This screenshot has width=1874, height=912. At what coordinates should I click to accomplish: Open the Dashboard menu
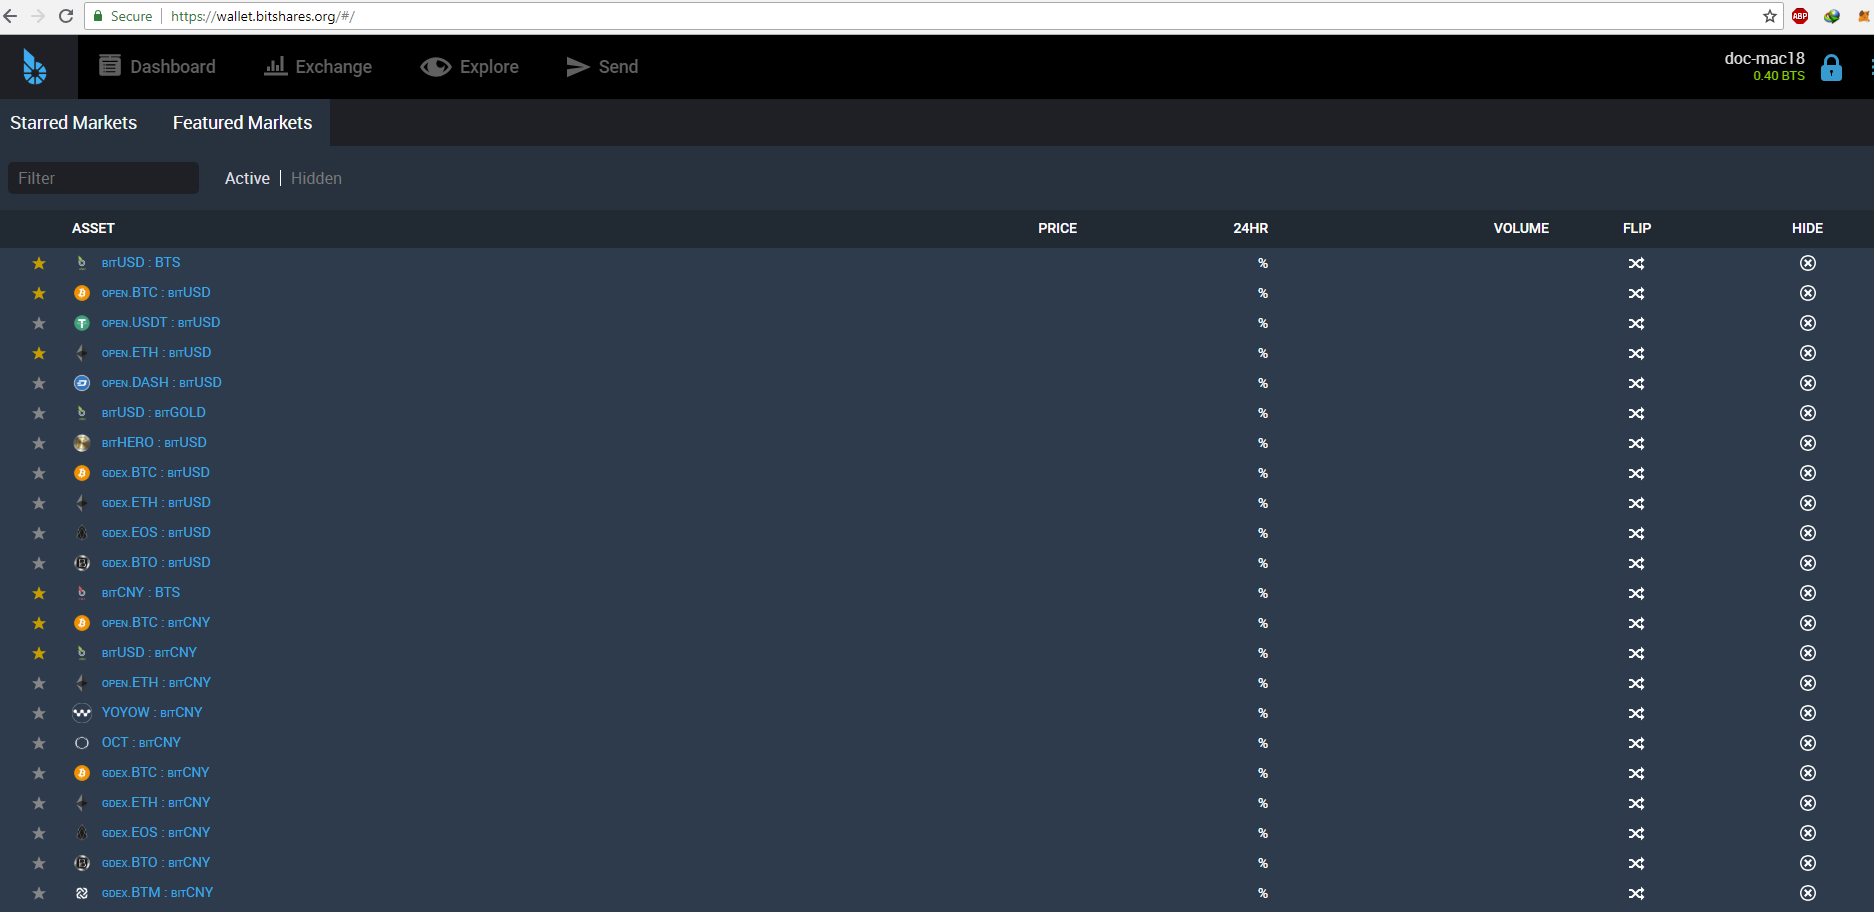157,67
